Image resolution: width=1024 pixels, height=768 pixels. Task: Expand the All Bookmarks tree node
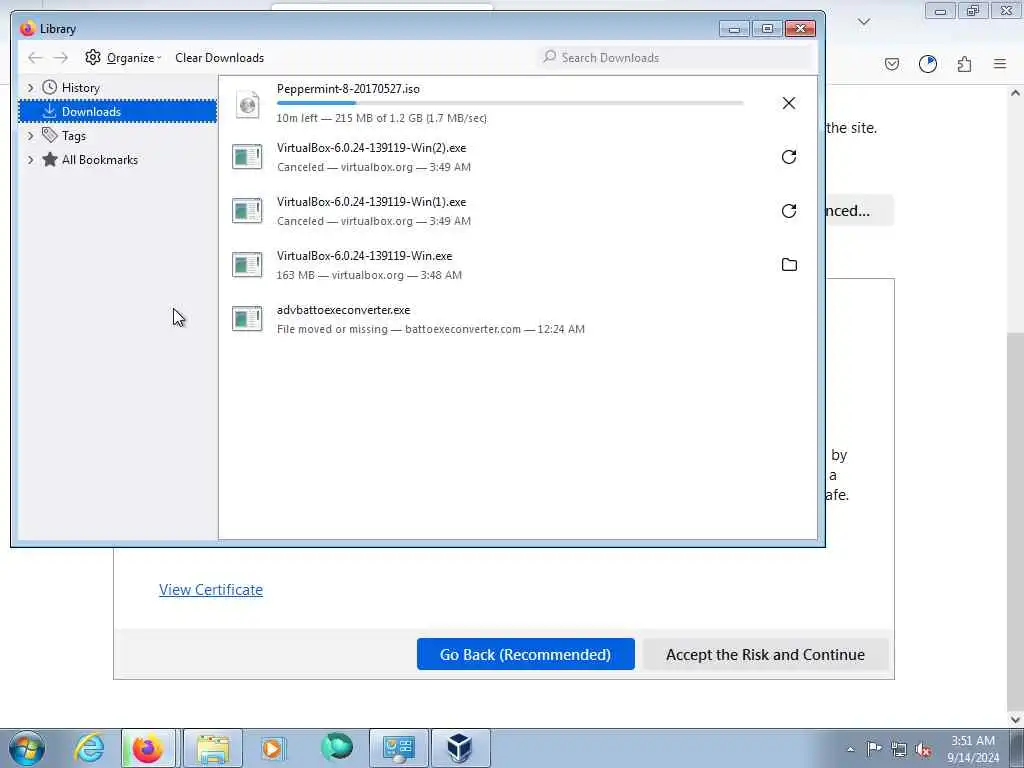tap(30, 160)
